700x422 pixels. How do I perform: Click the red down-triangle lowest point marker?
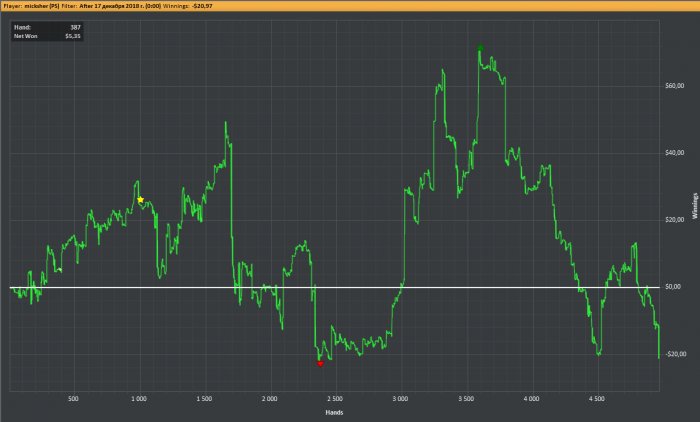[320, 364]
